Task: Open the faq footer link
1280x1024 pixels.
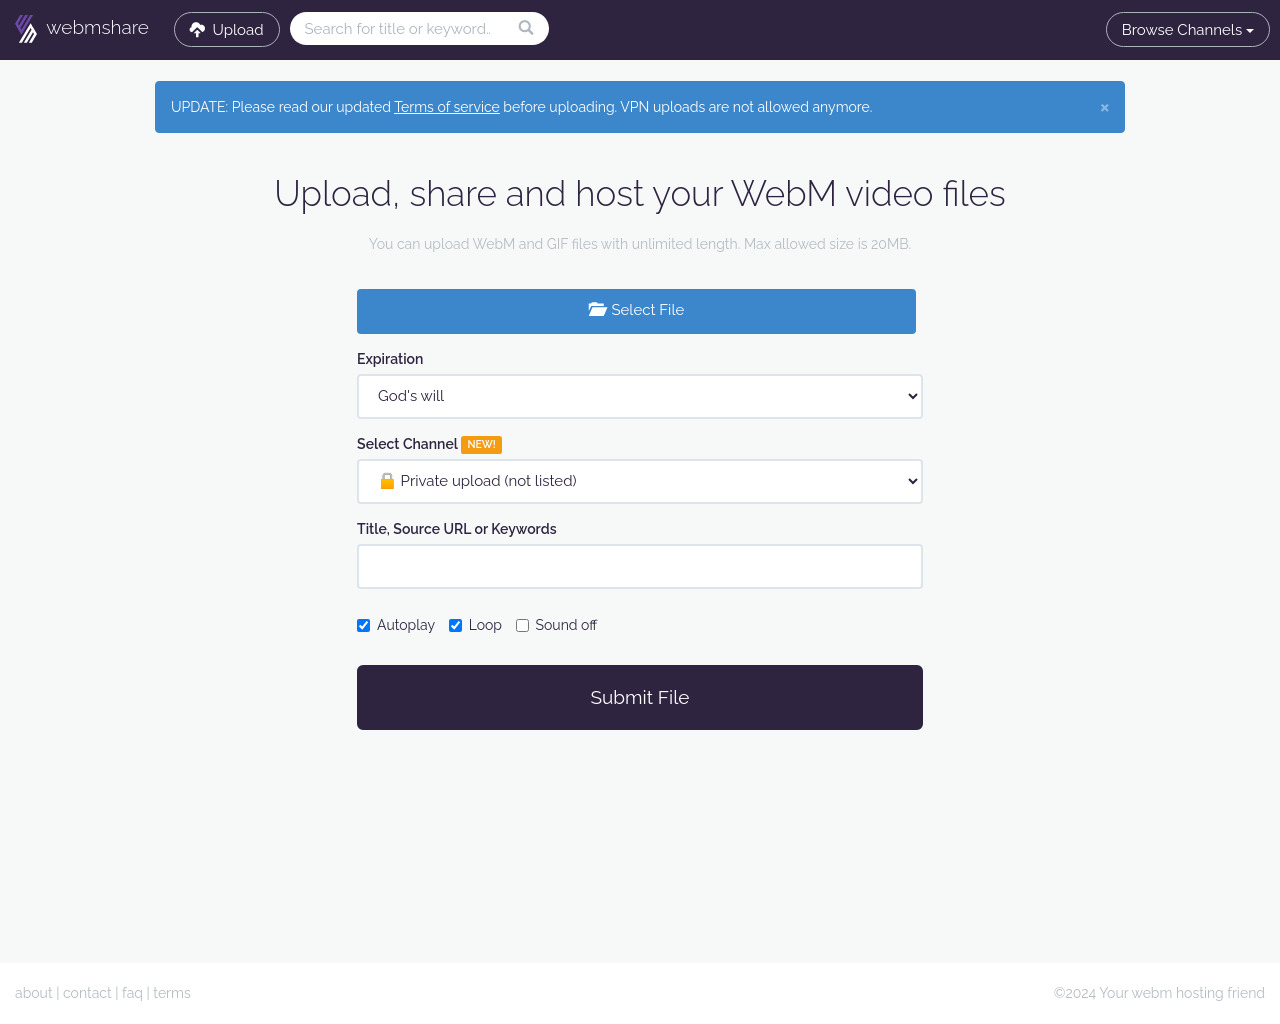Action: (132, 993)
